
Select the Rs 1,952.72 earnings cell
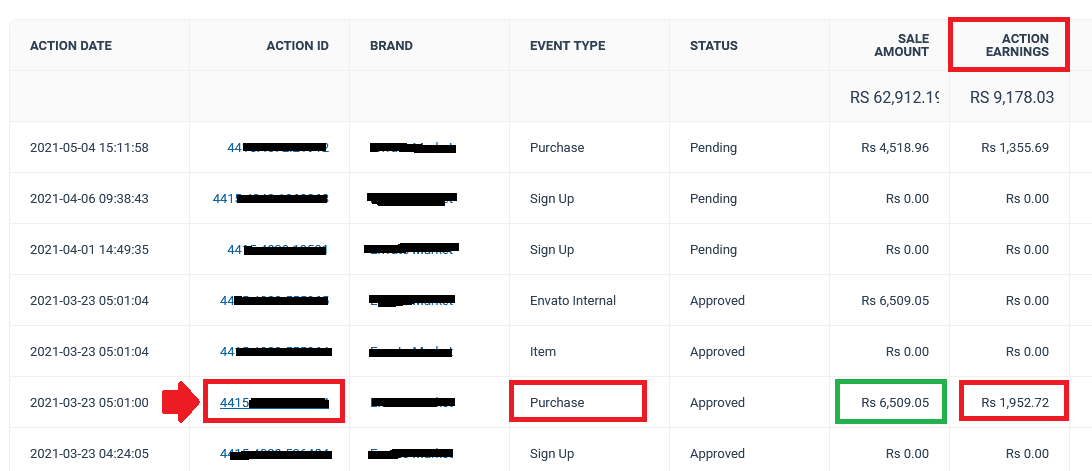point(1015,403)
